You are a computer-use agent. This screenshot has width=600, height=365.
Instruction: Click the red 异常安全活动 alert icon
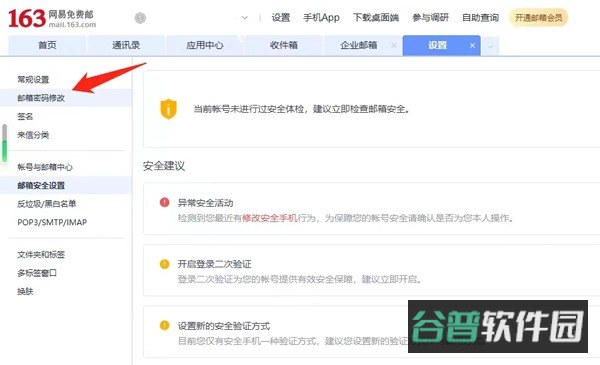(x=165, y=202)
